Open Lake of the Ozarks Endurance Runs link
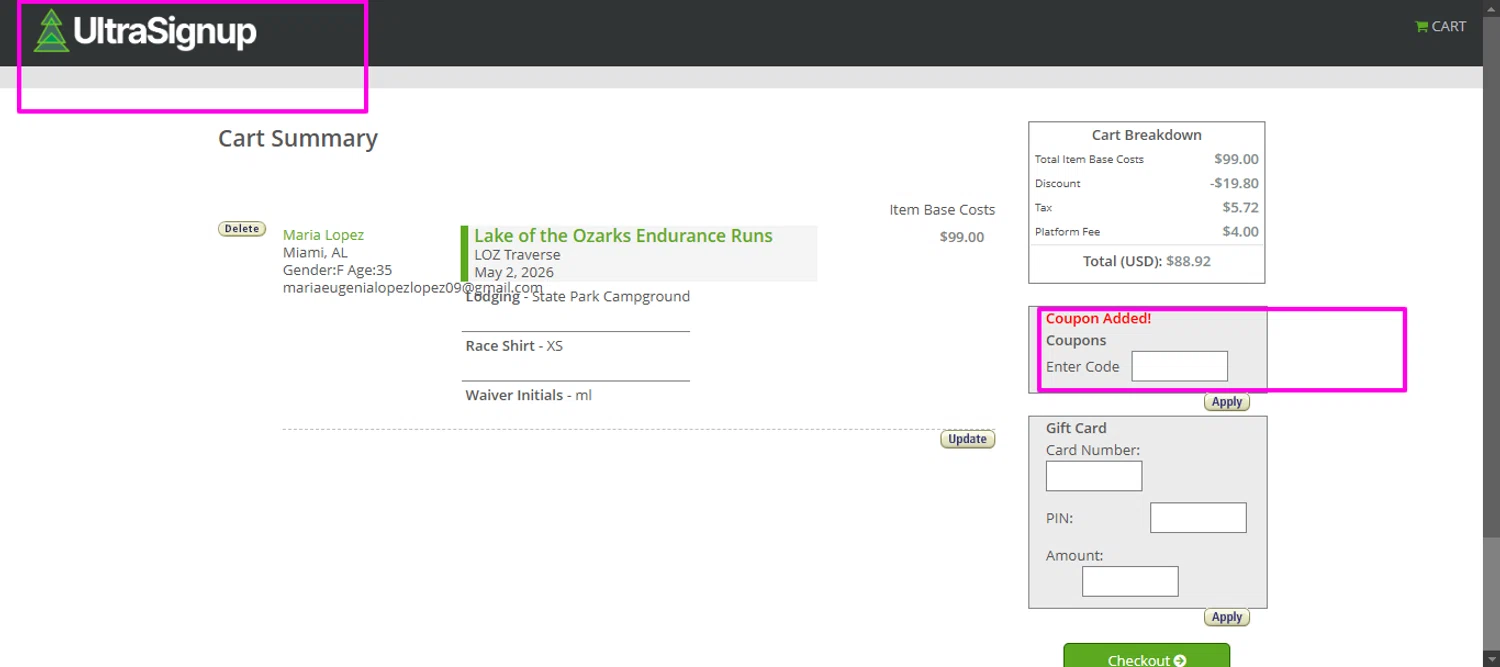This screenshot has height=667, width=1500. click(623, 236)
